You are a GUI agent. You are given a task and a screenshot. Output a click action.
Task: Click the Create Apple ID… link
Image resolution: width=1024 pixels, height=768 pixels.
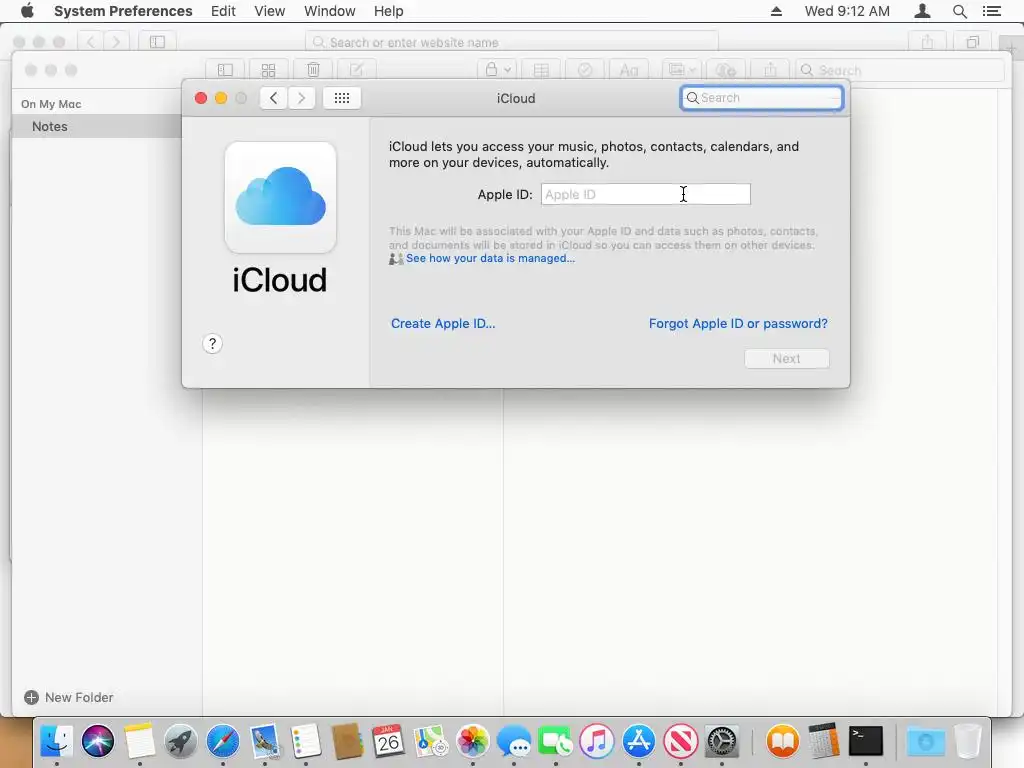443,323
